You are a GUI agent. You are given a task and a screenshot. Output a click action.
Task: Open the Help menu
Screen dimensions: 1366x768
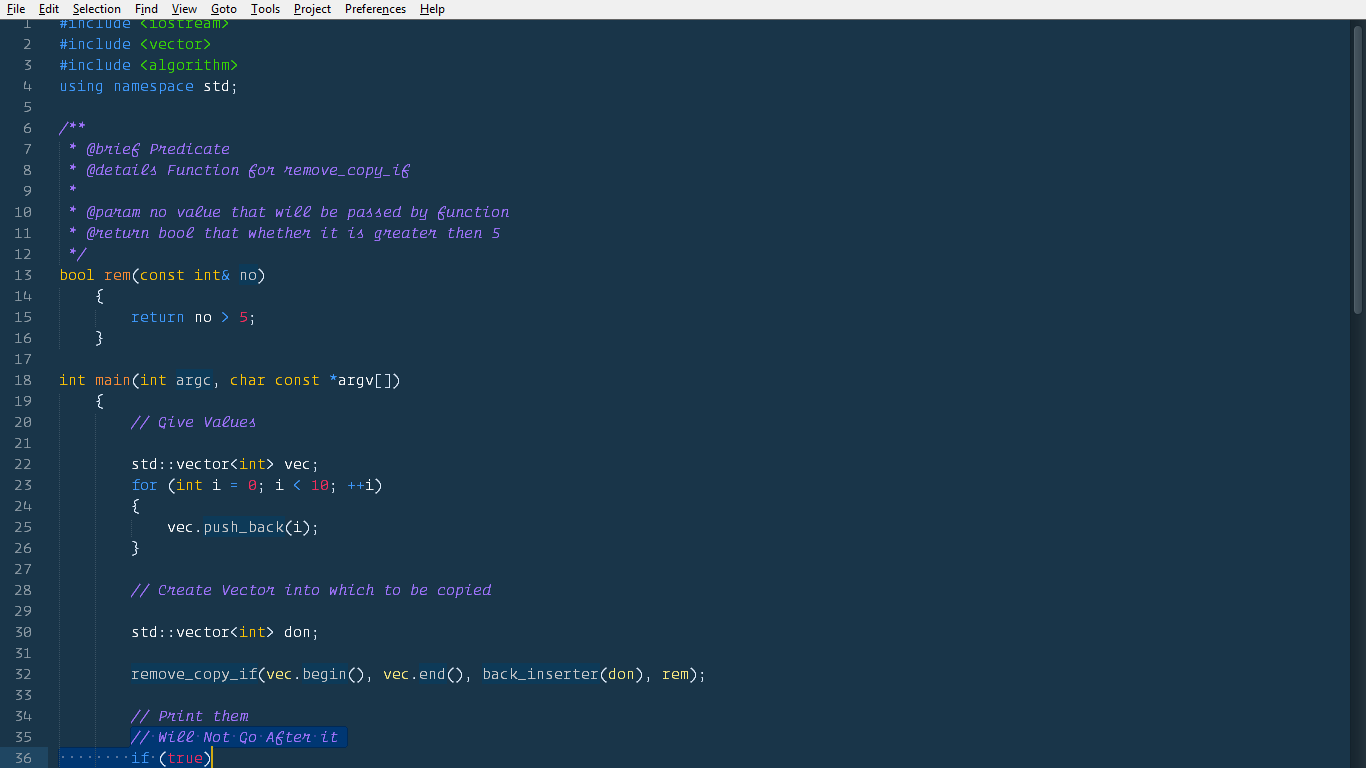432,9
